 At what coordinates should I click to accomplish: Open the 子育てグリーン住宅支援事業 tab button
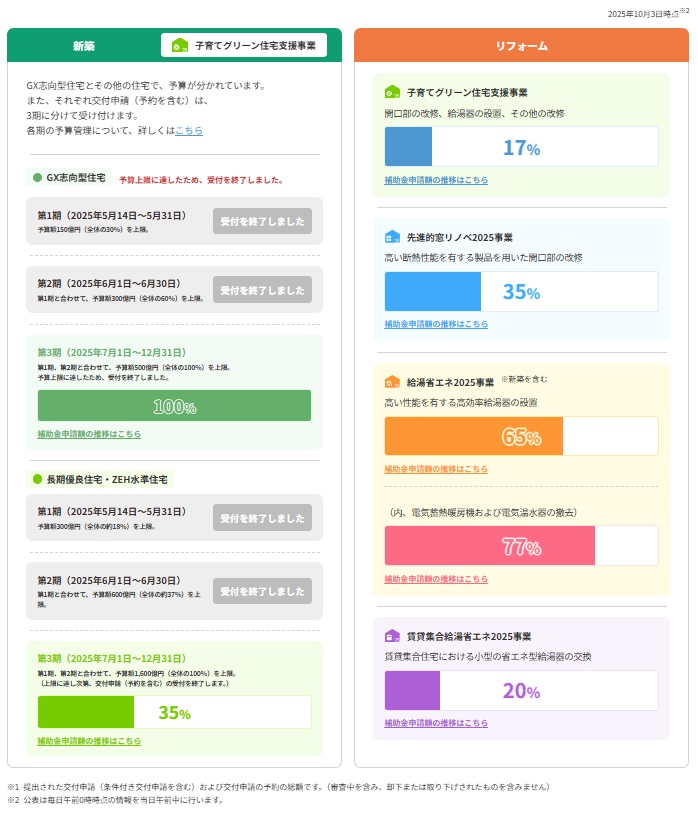pyautogui.click(x=244, y=46)
